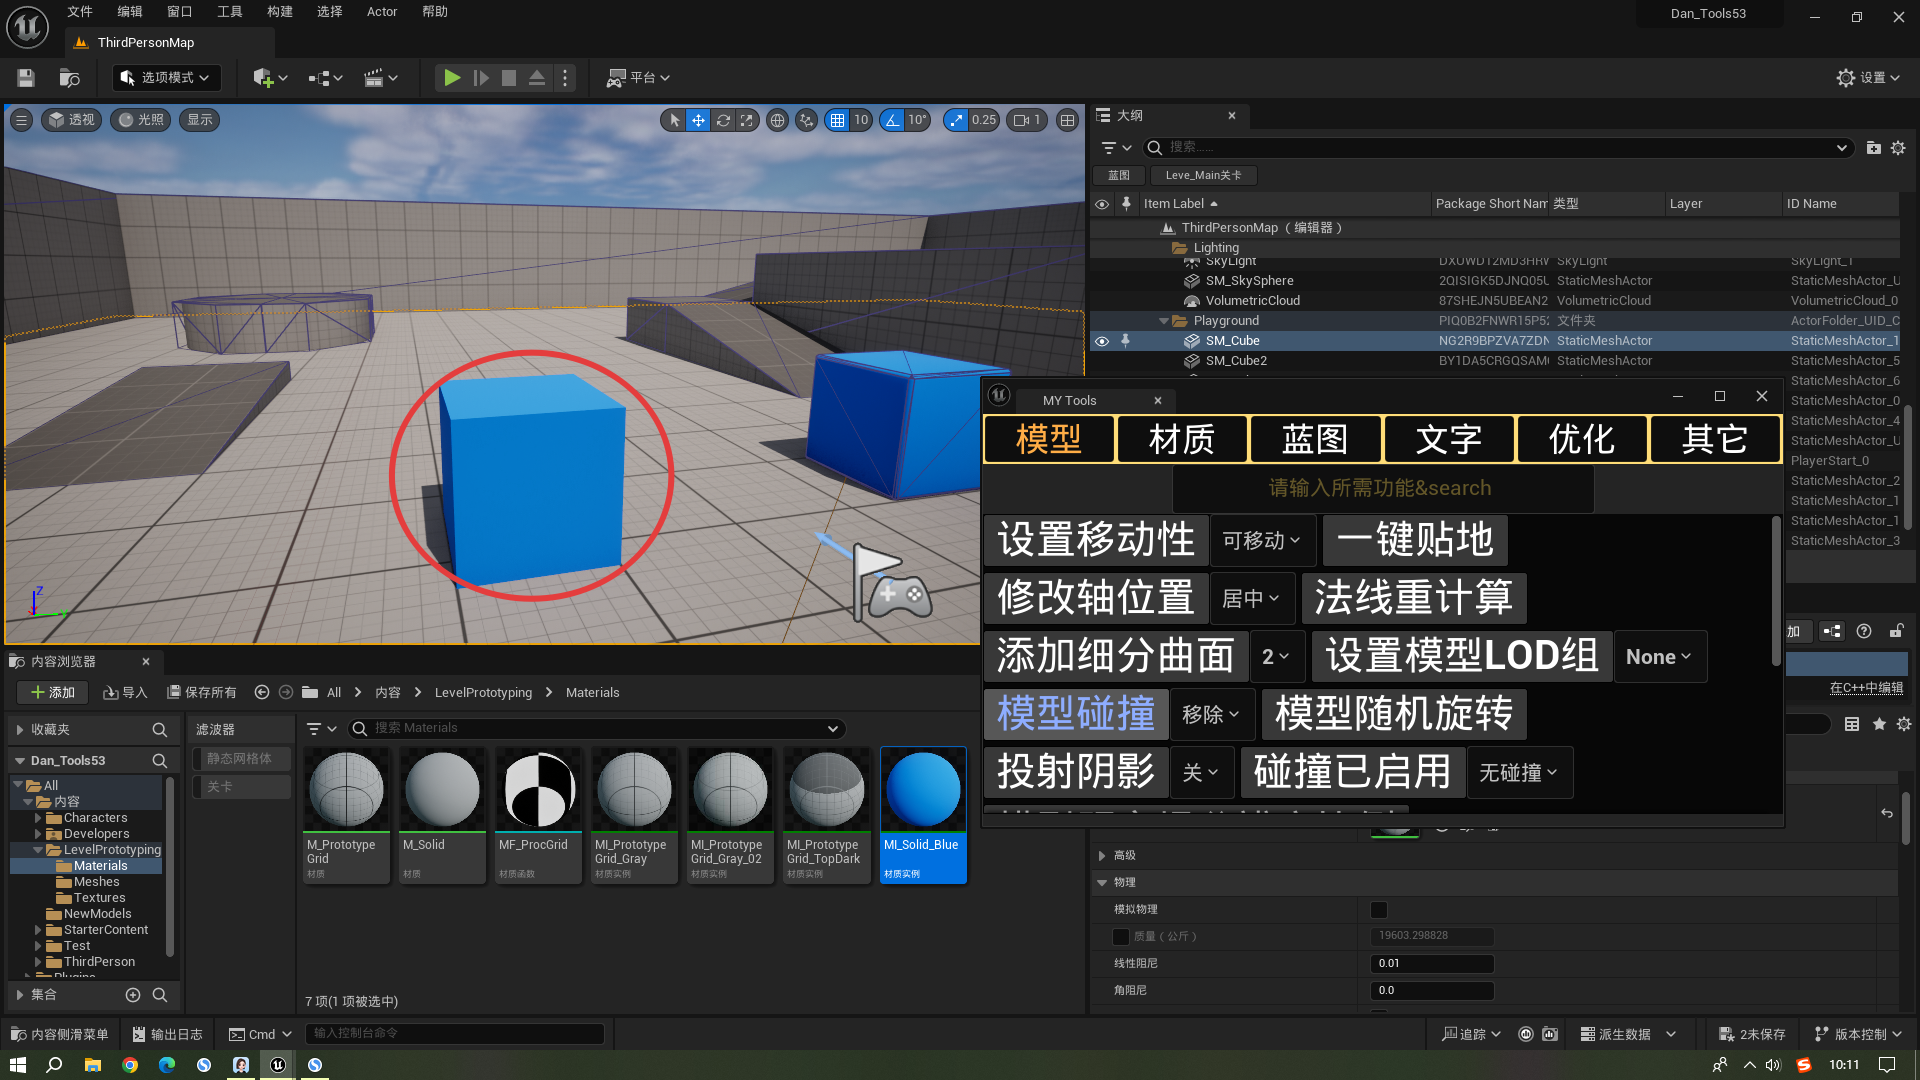
Task: Open the 构建 menu
Action: pyautogui.click(x=280, y=12)
